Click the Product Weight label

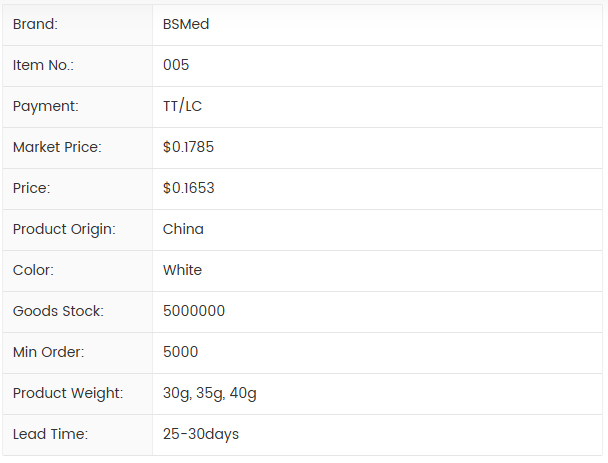coord(68,393)
